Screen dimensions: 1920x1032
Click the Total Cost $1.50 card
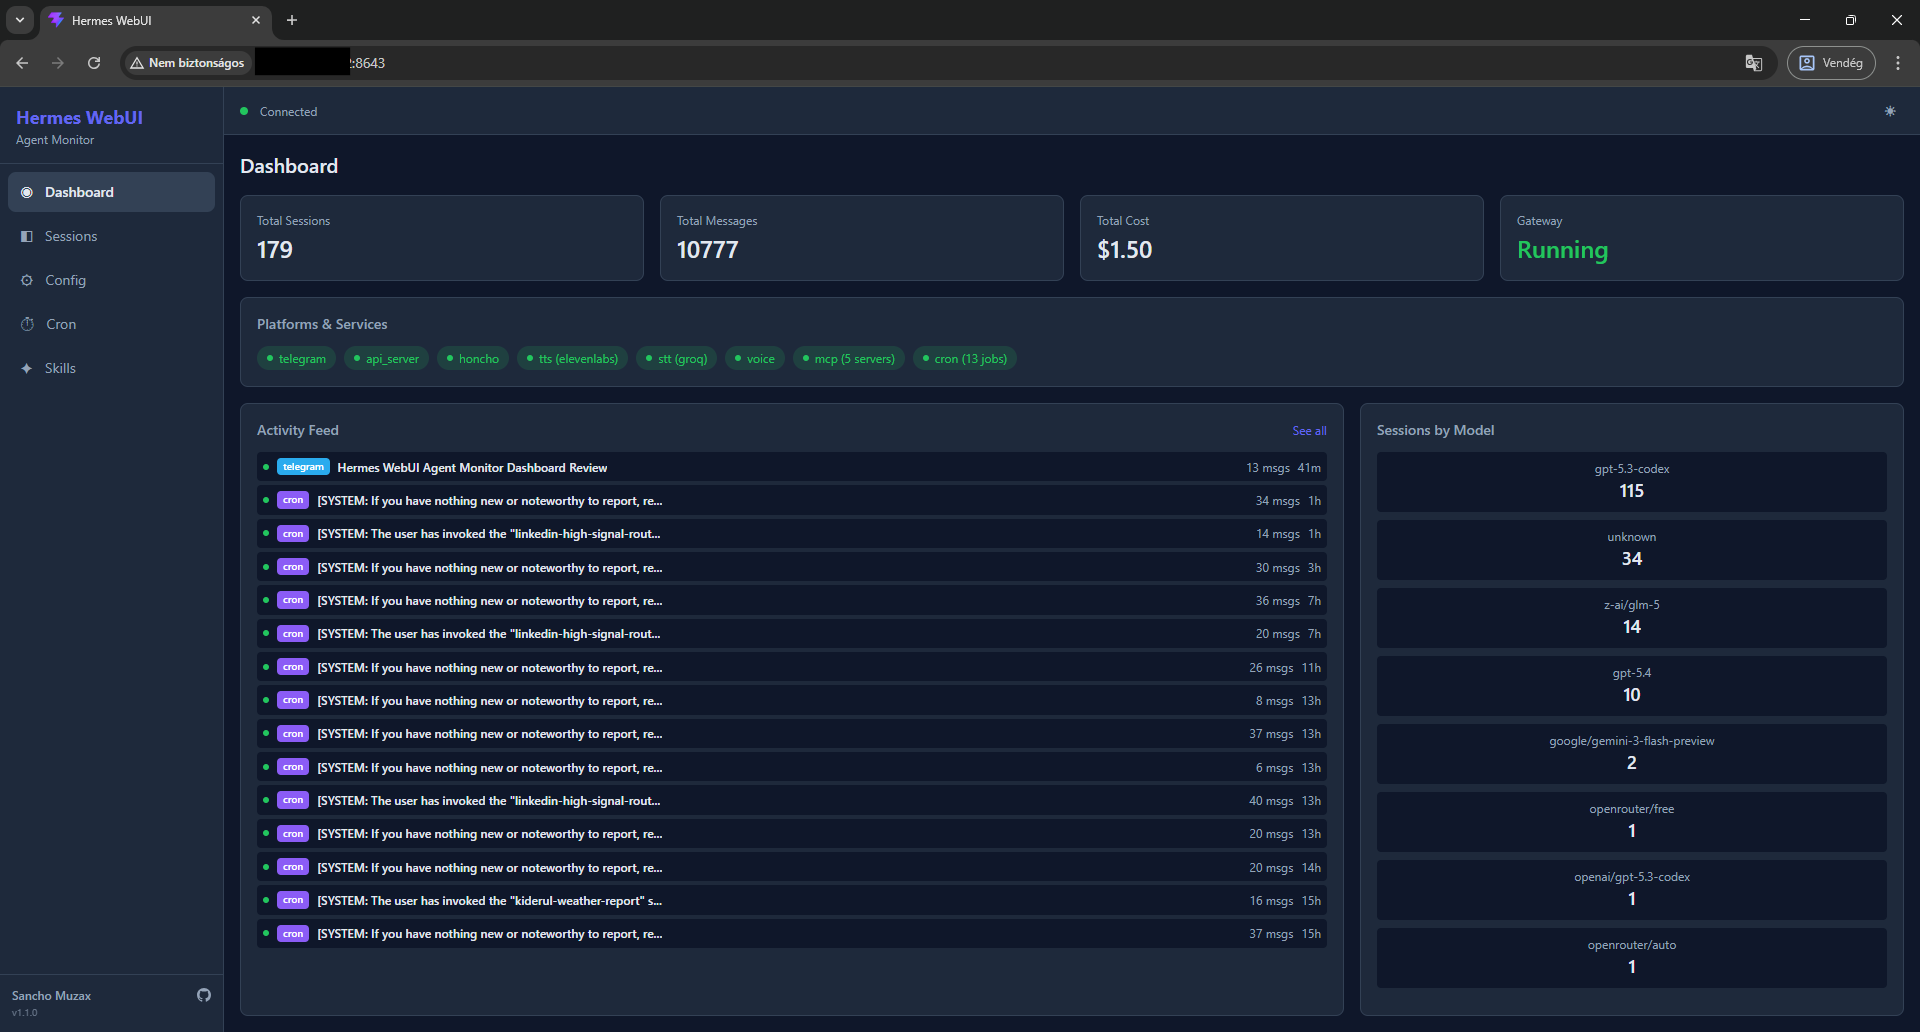(x=1282, y=238)
